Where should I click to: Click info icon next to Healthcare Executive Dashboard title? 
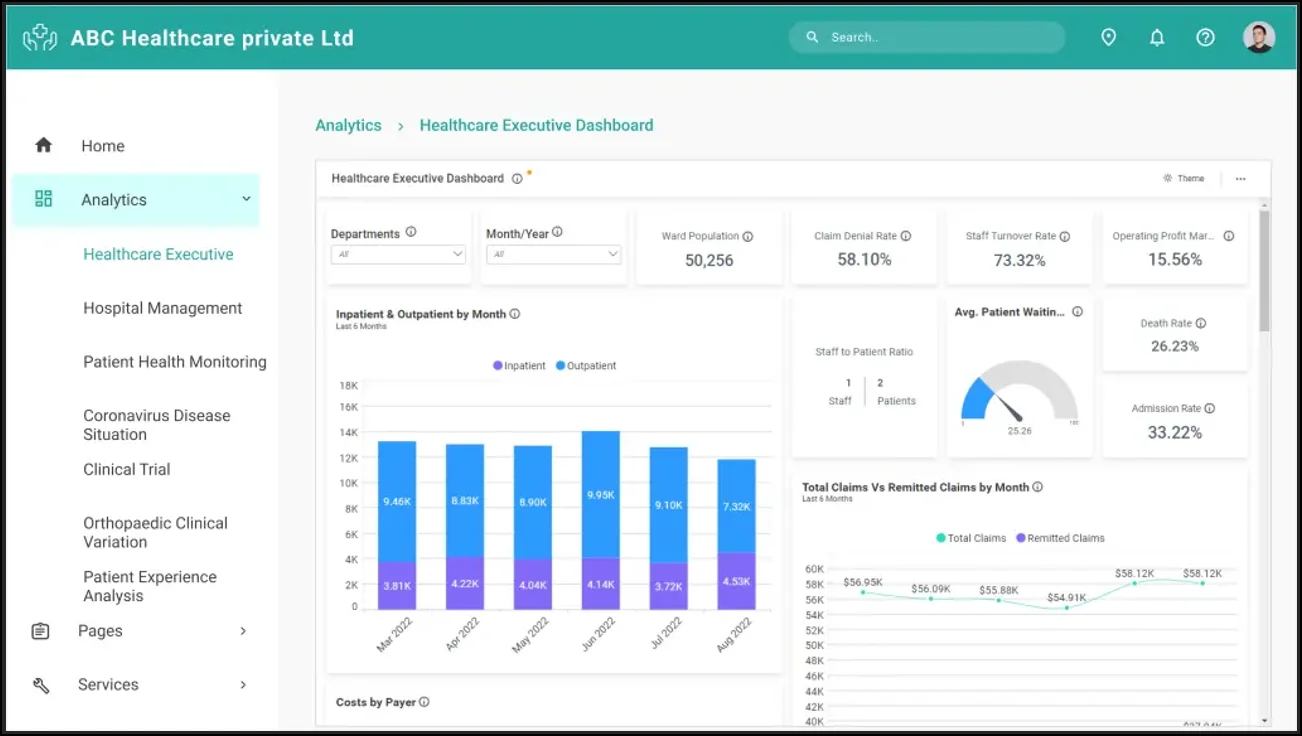point(517,179)
